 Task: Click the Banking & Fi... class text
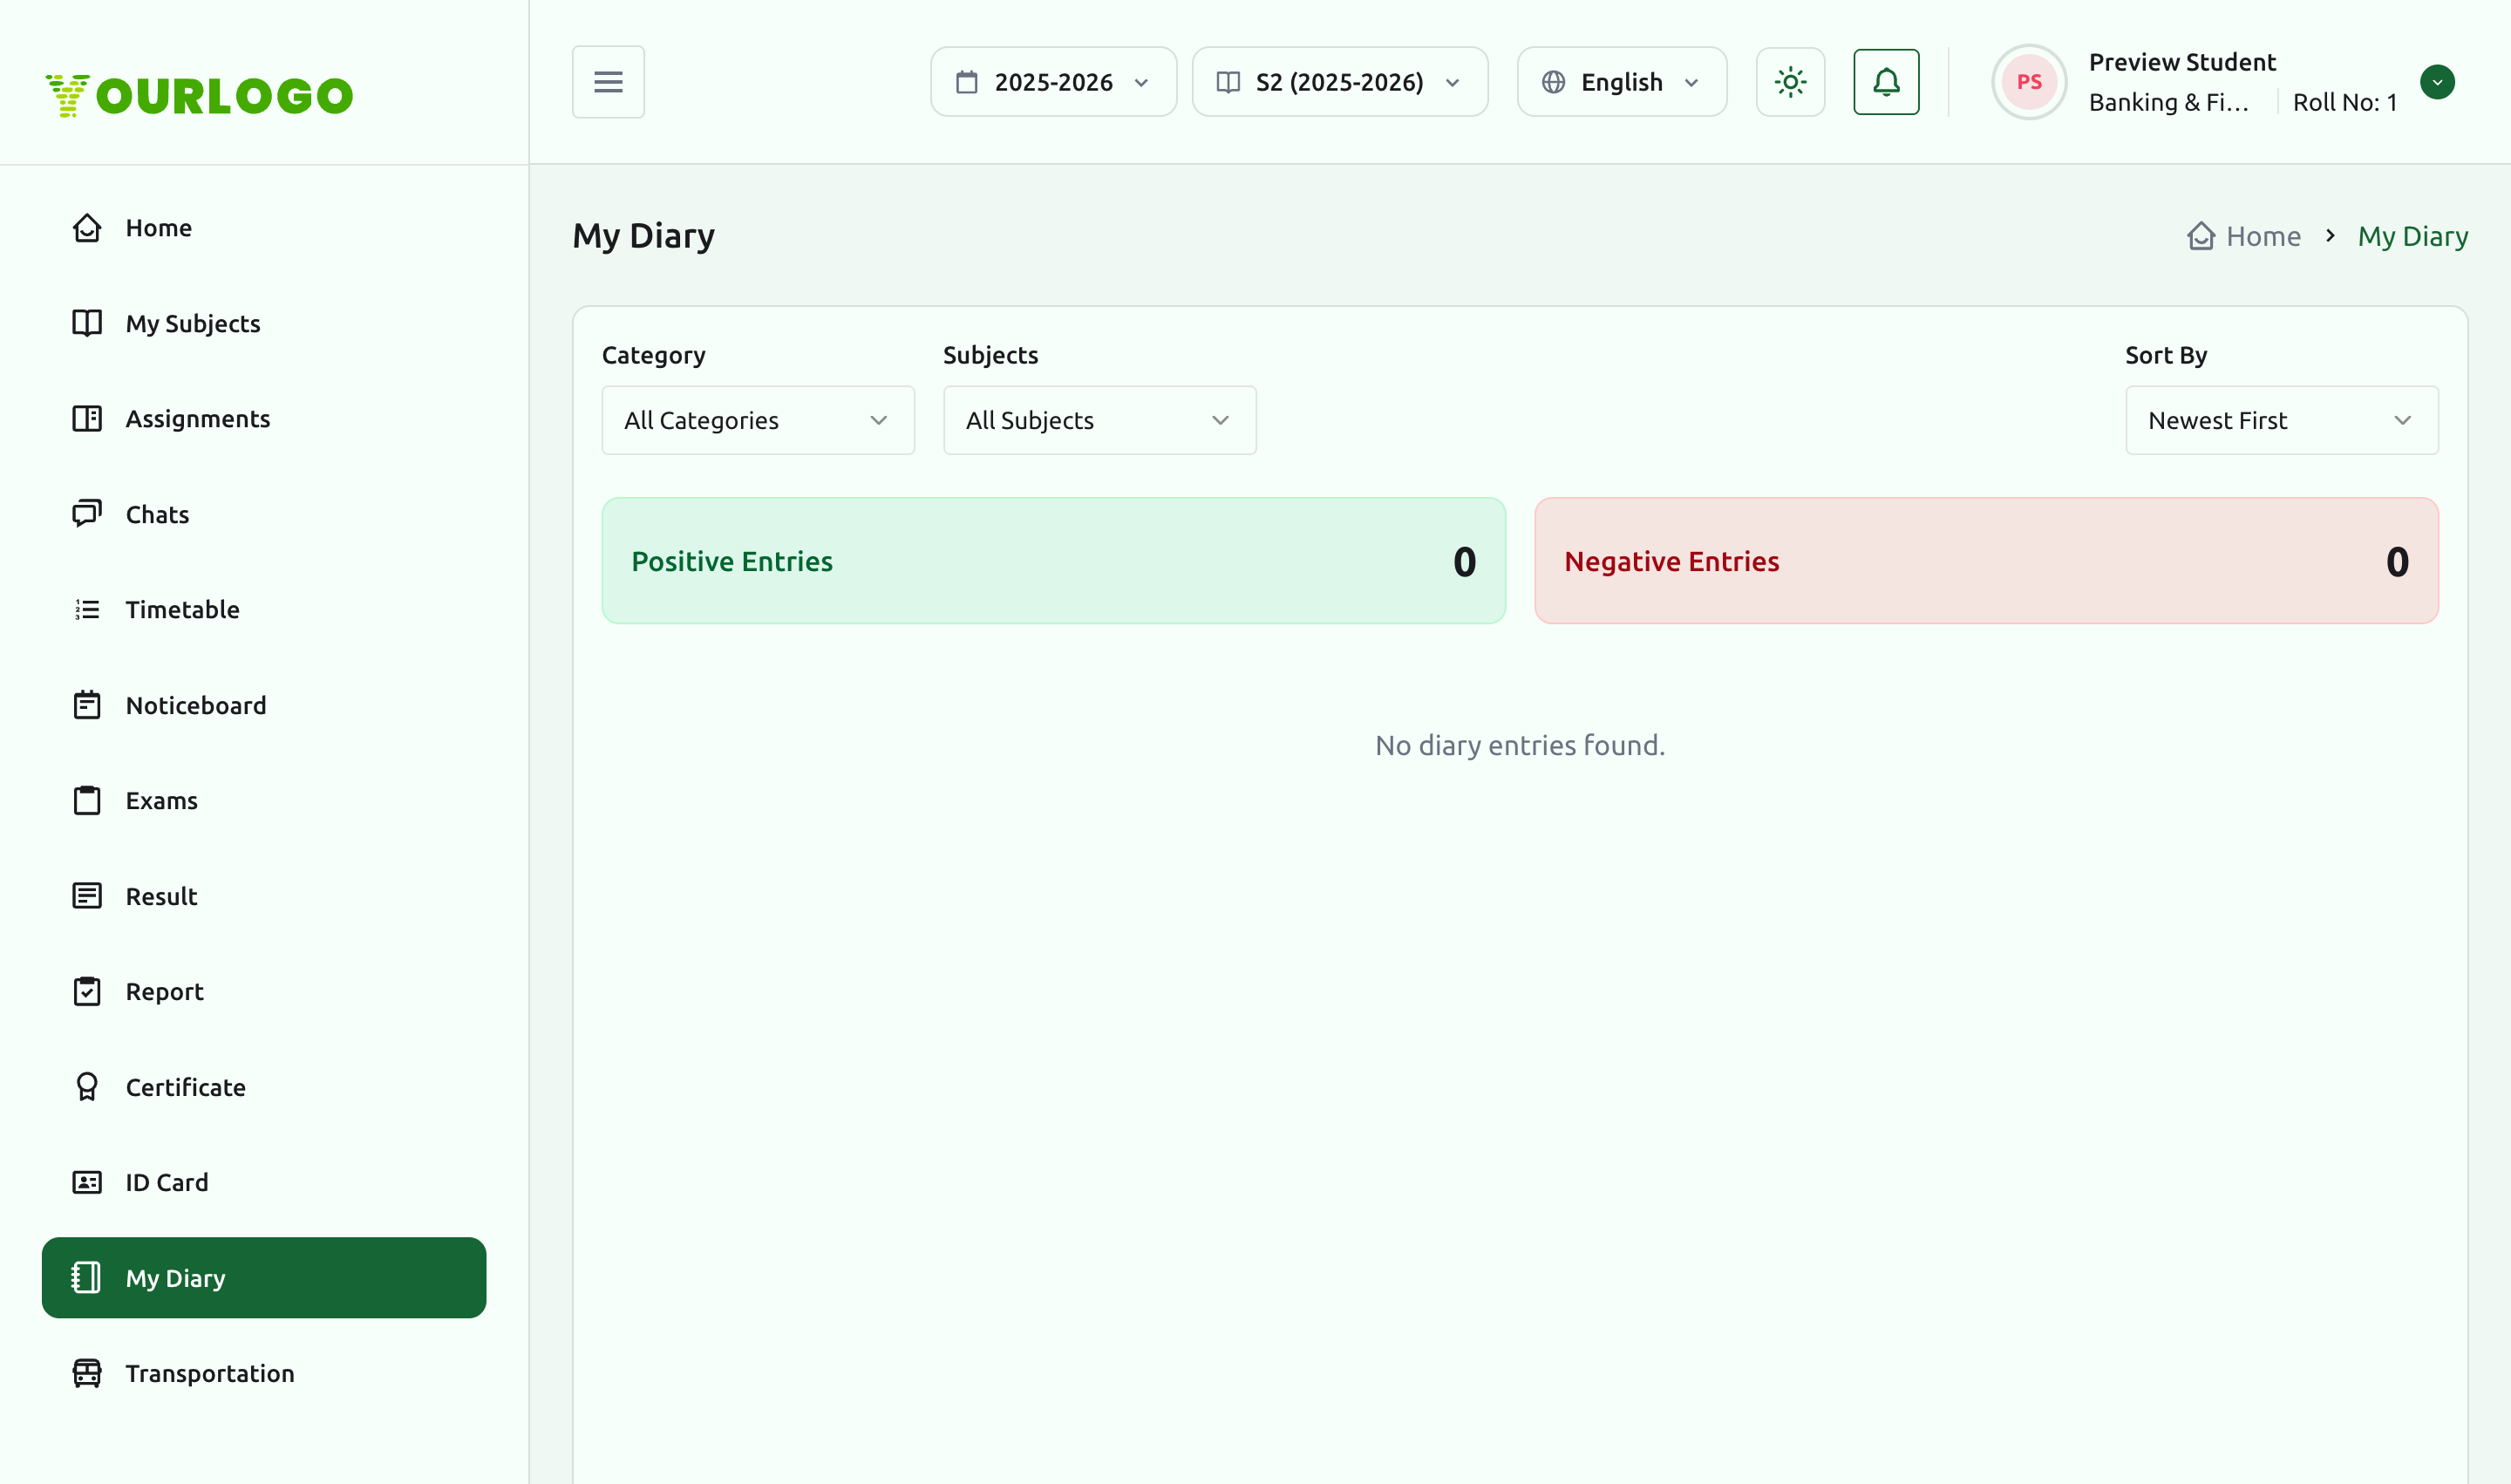2168,102
